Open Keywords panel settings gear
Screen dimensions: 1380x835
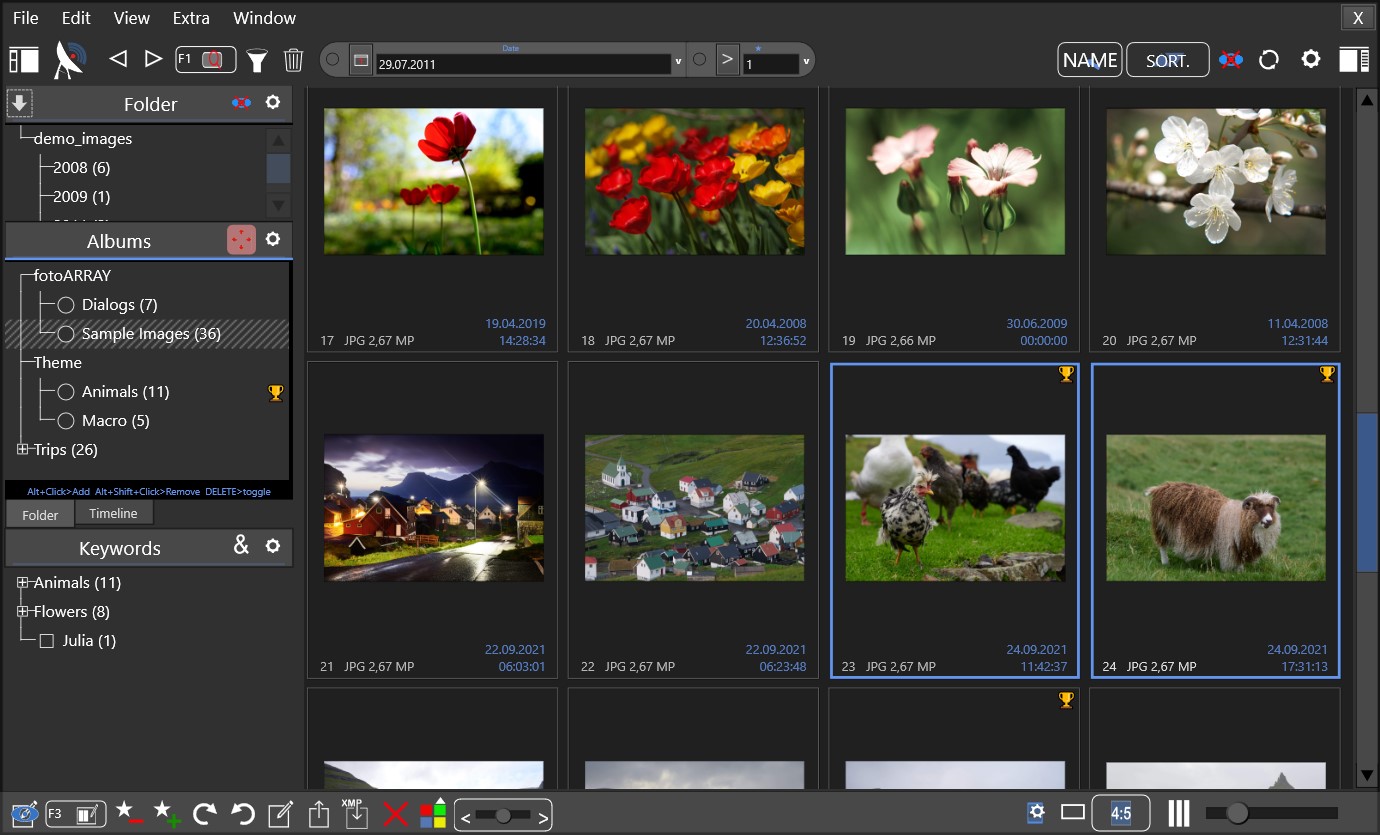pos(273,546)
